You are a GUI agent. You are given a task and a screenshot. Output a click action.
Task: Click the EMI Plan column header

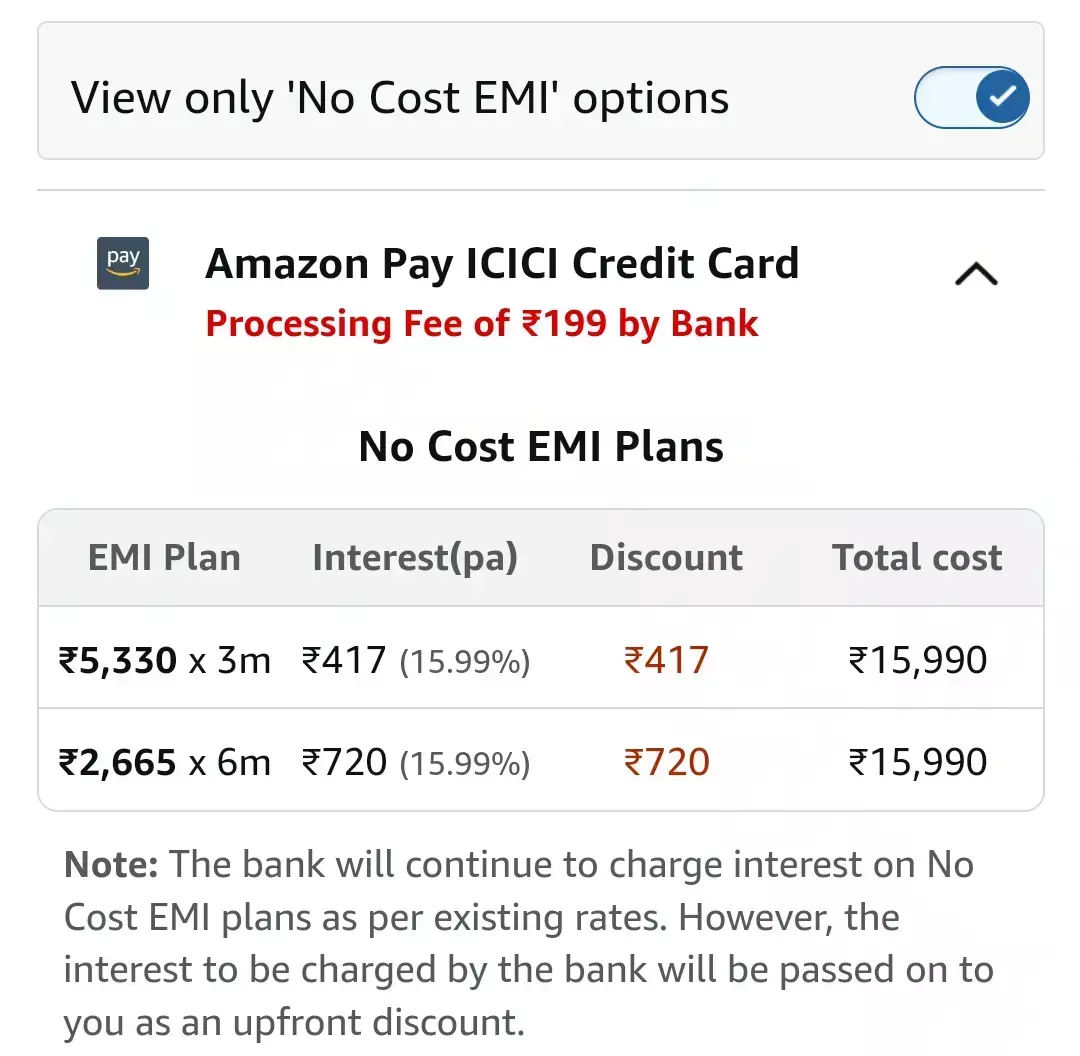point(164,558)
